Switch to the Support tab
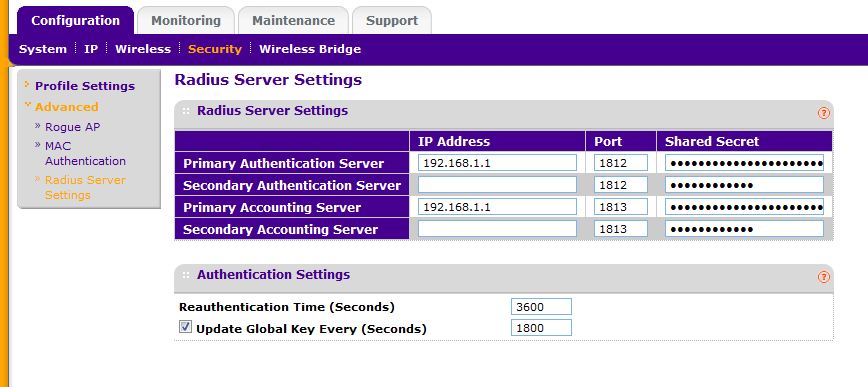 pos(392,20)
